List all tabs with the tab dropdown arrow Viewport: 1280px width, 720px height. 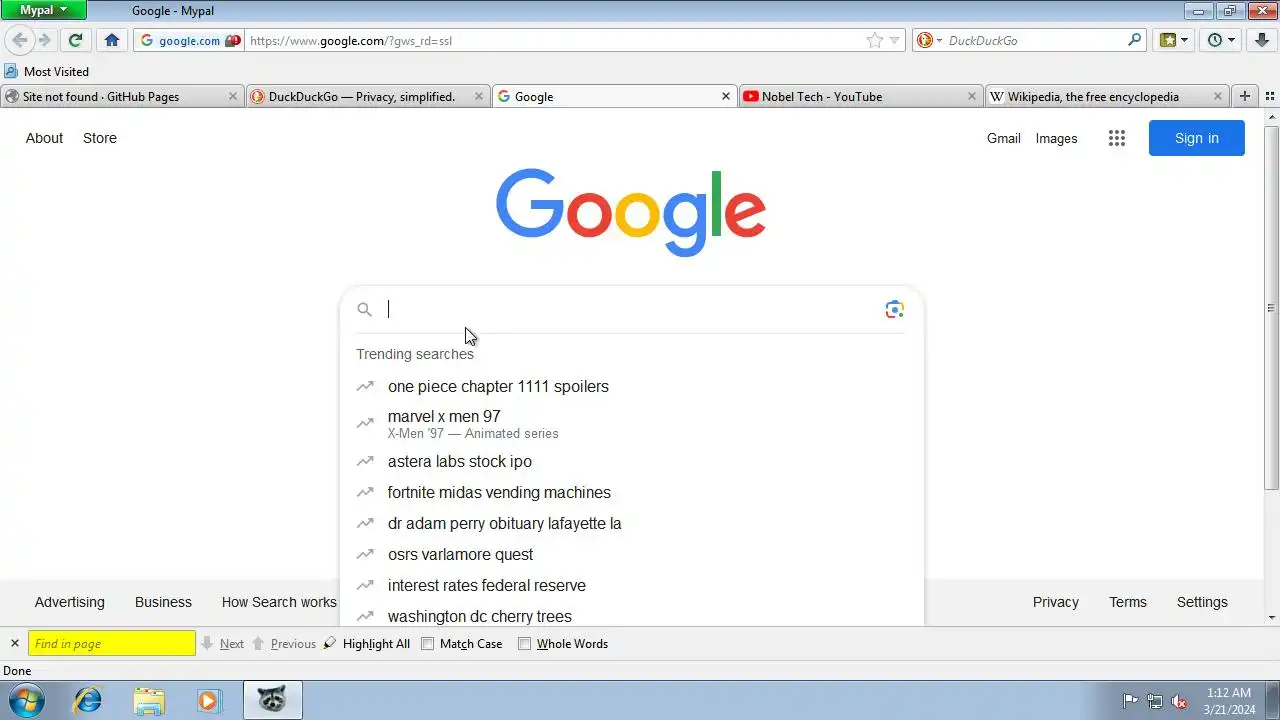(1269, 96)
